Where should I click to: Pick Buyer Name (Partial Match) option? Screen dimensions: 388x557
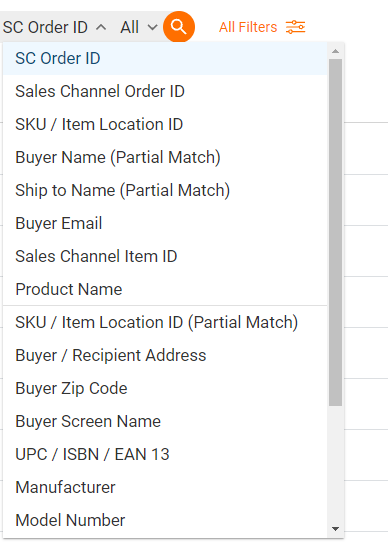pyautogui.click(x=165, y=157)
